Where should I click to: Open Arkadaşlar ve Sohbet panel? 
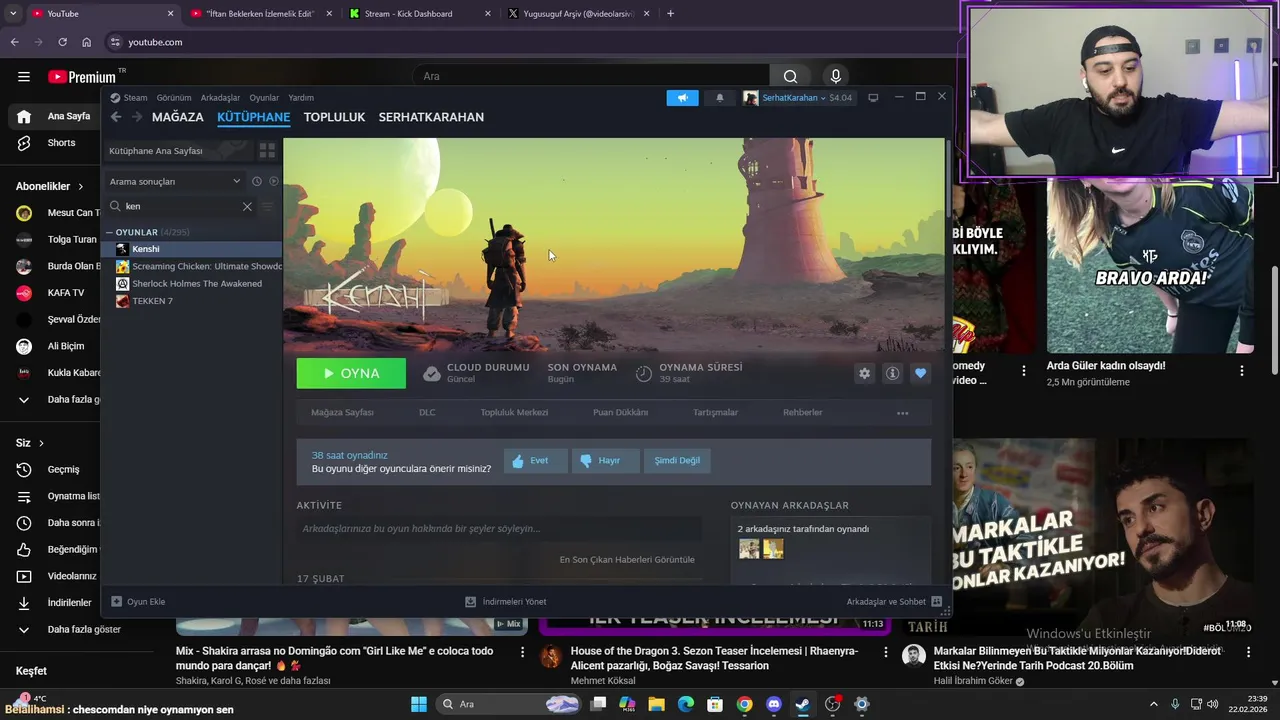894,602
